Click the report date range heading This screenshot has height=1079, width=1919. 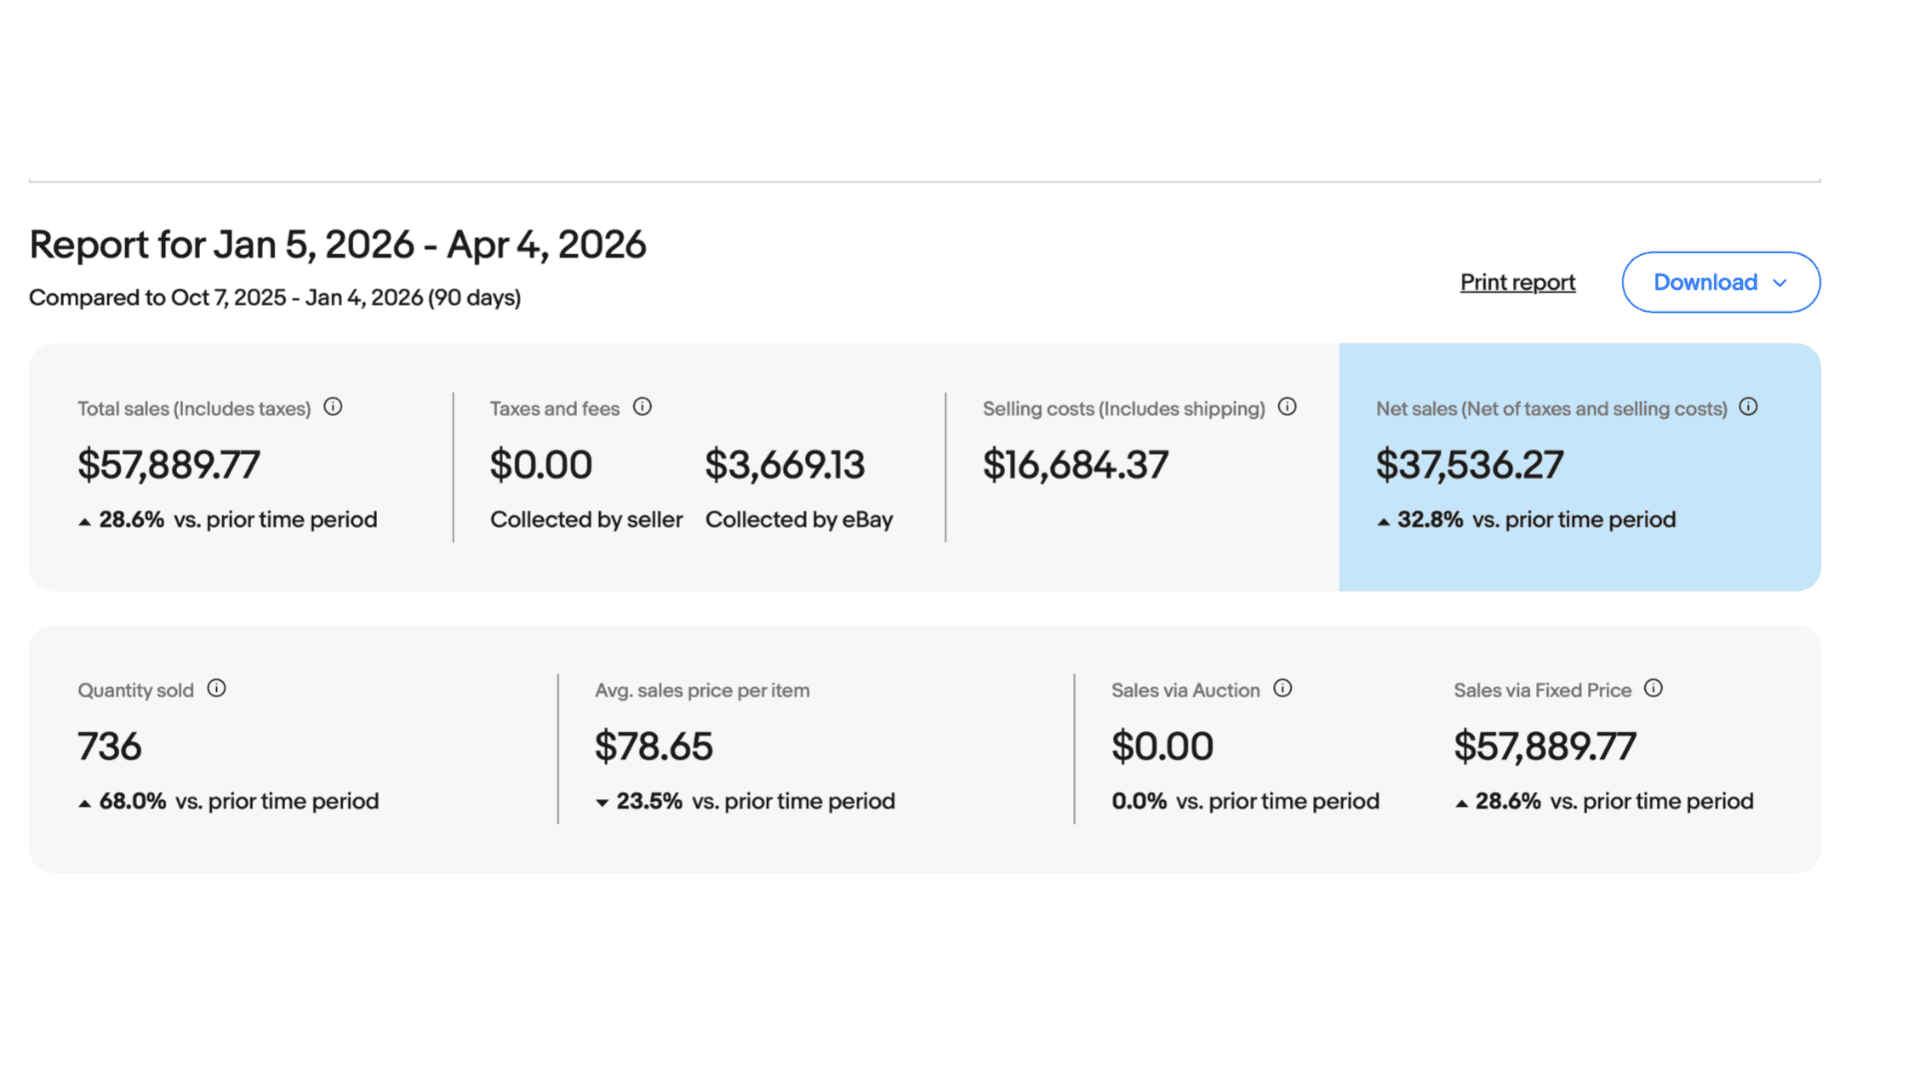(x=338, y=245)
